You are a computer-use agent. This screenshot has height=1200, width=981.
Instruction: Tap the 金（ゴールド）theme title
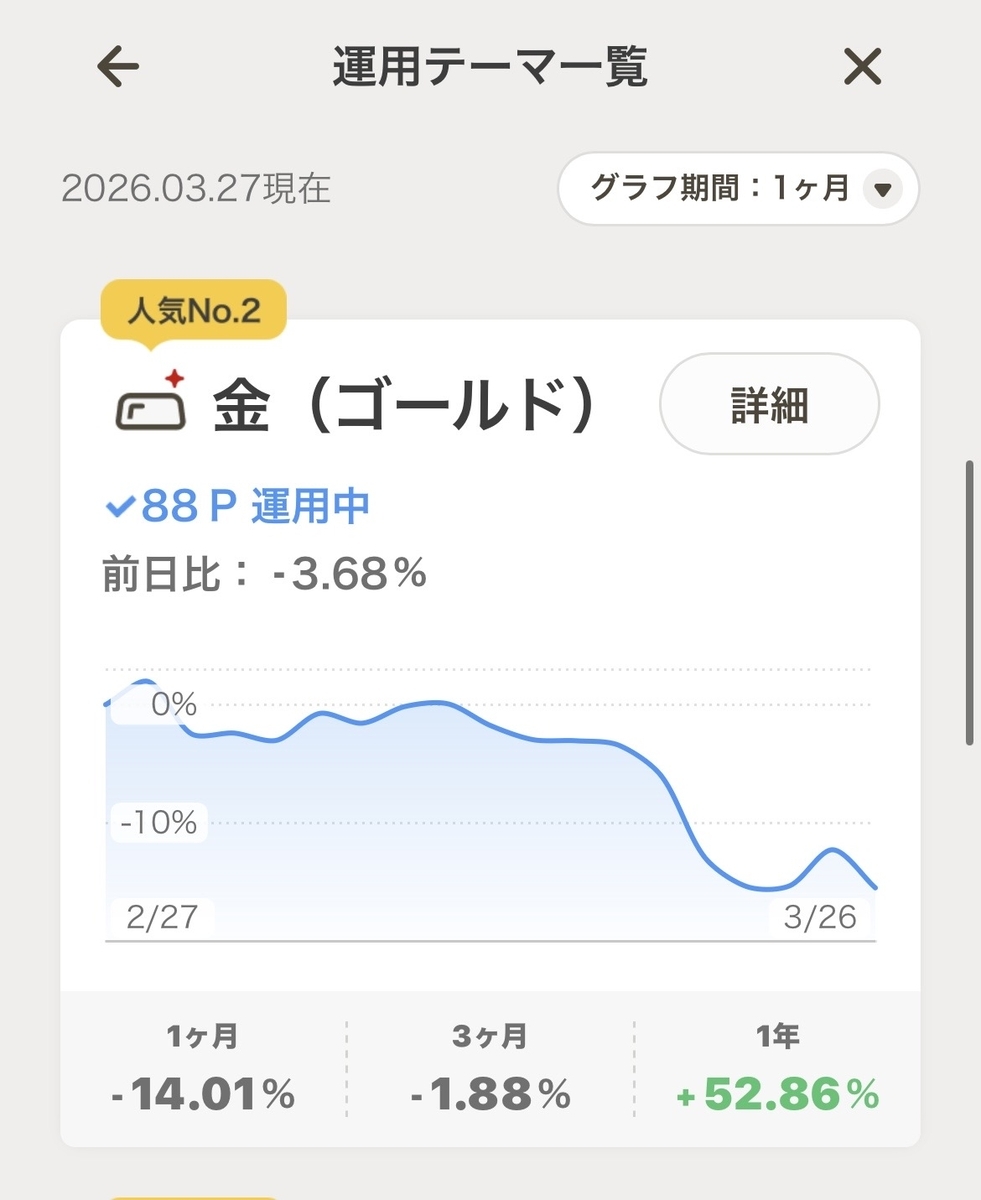tap(405, 404)
